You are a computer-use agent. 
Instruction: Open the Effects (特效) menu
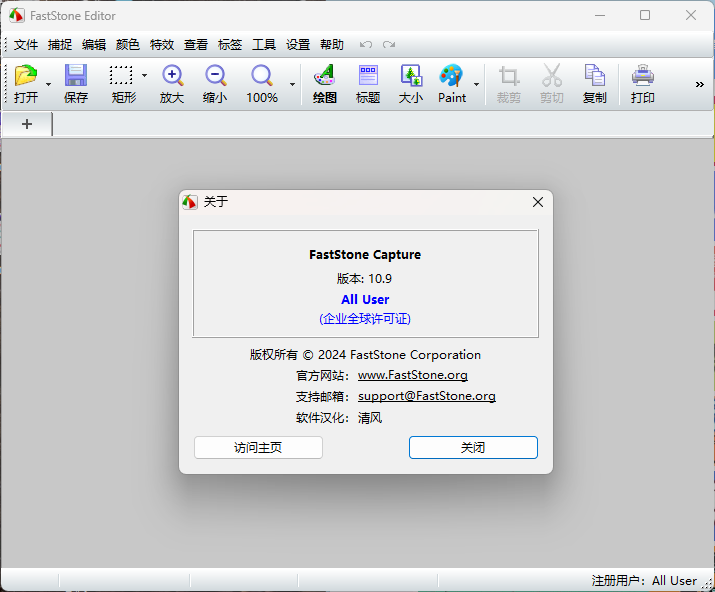[x=162, y=45]
